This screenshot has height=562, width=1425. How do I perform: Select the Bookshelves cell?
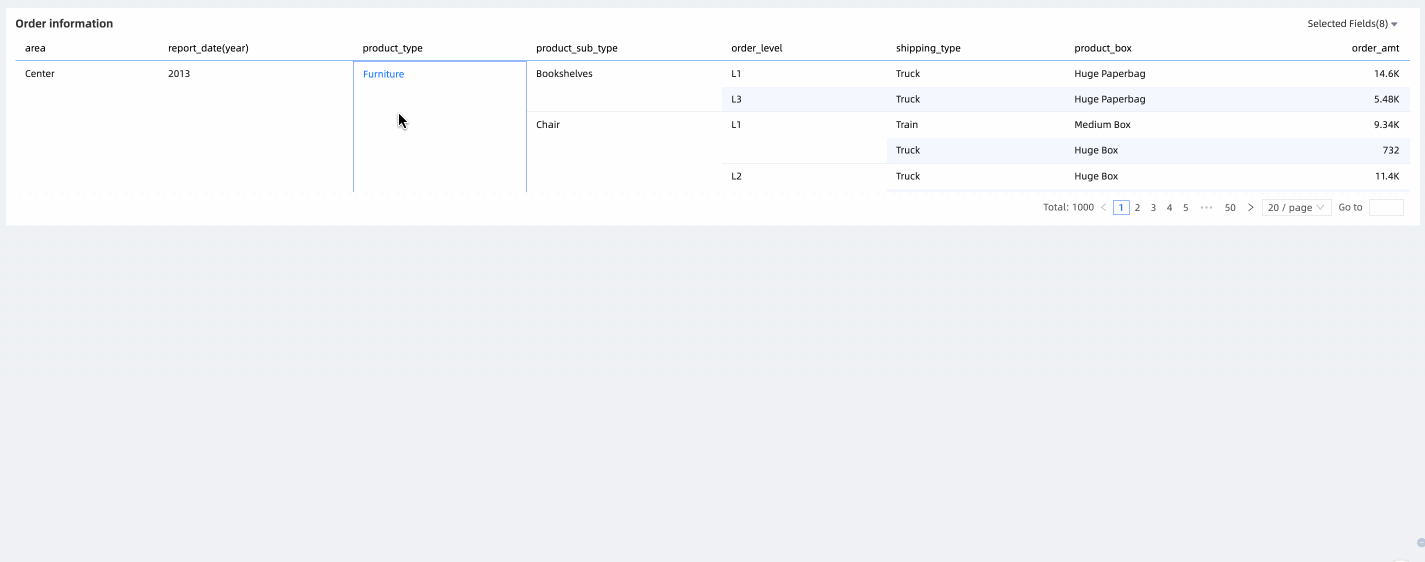(564, 74)
